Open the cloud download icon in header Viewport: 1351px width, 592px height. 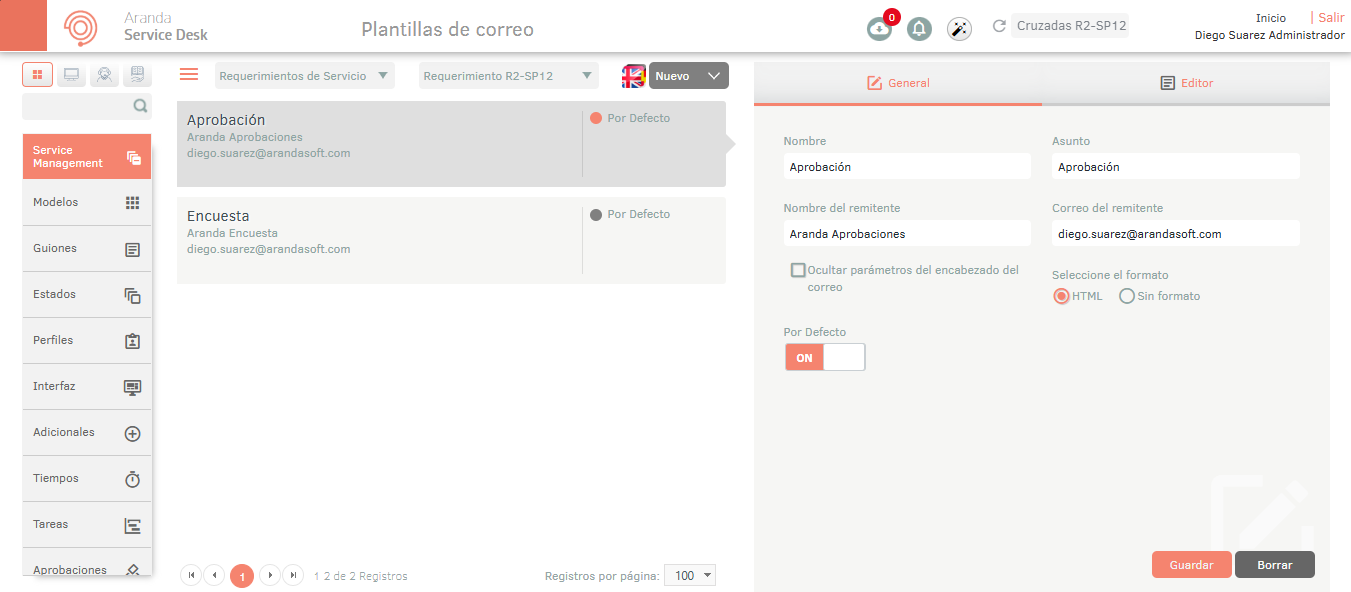pyautogui.click(x=879, y=29)
